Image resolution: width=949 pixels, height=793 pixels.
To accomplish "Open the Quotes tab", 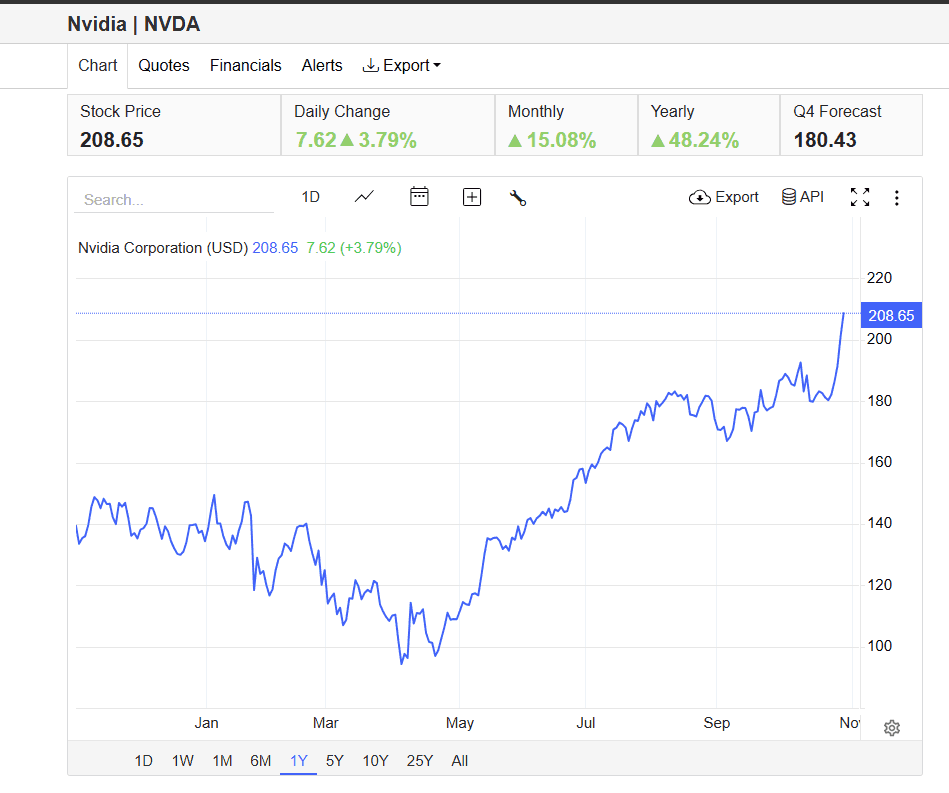I will tap(163, 65).
